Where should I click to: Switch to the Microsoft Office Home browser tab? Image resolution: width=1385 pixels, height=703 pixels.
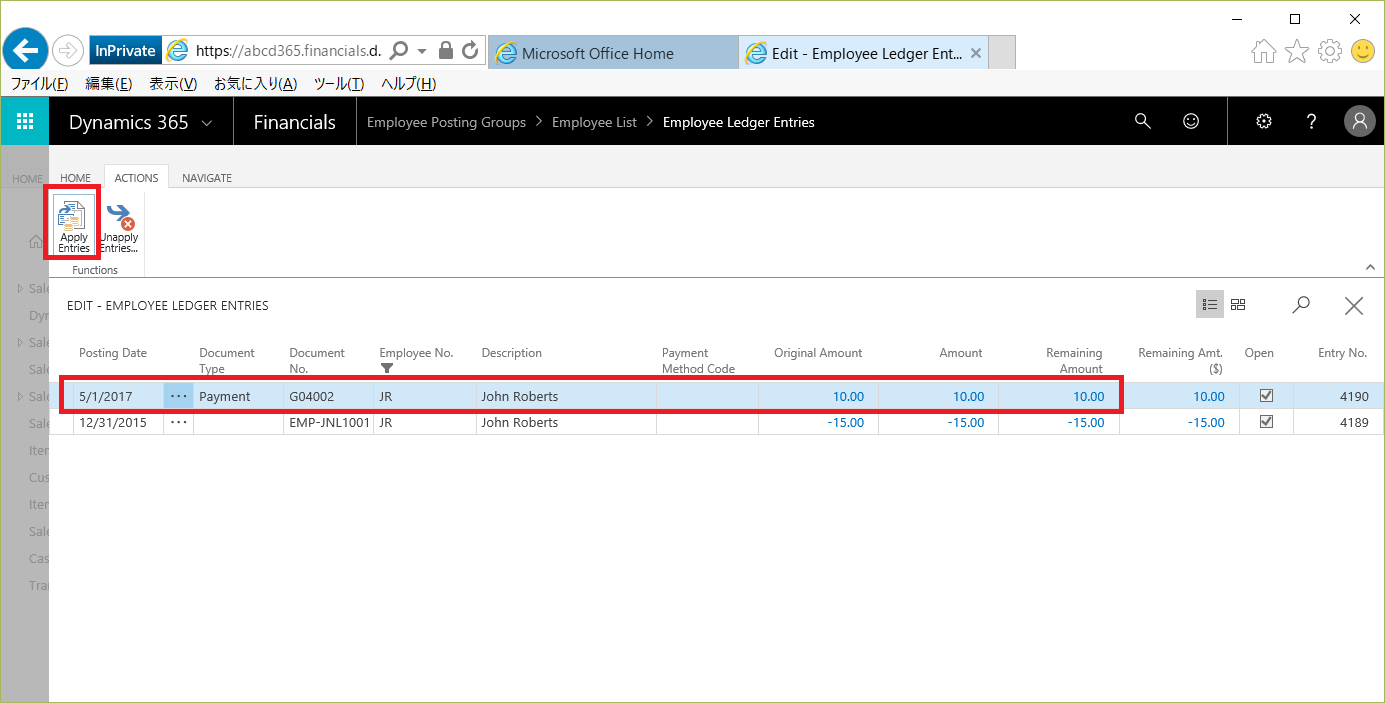[x=613, y=54]
